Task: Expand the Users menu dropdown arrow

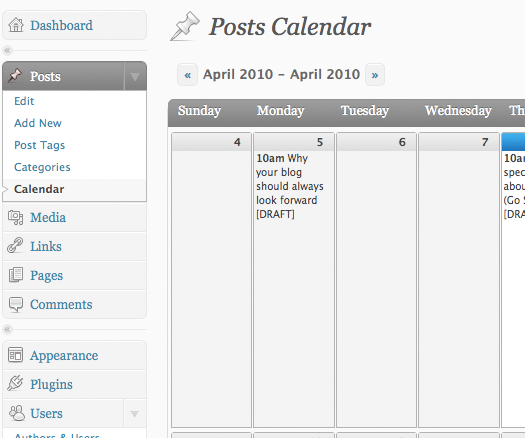Action: pyautogui.click(x=135, y=414)
